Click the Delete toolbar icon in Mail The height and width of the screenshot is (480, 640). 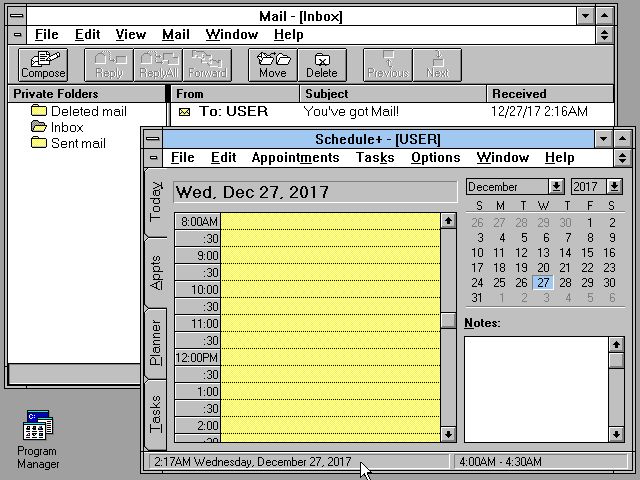click(322, 65)
